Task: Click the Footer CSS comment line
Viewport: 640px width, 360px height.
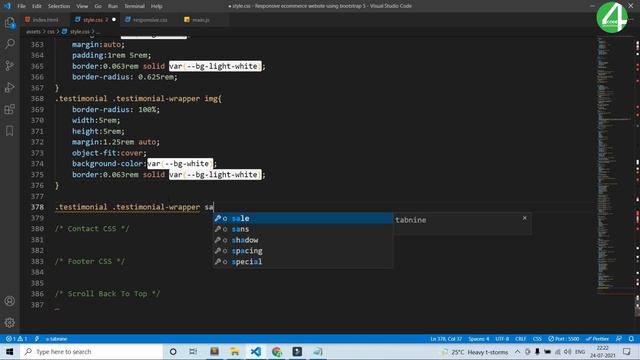Action: (90, 261)
